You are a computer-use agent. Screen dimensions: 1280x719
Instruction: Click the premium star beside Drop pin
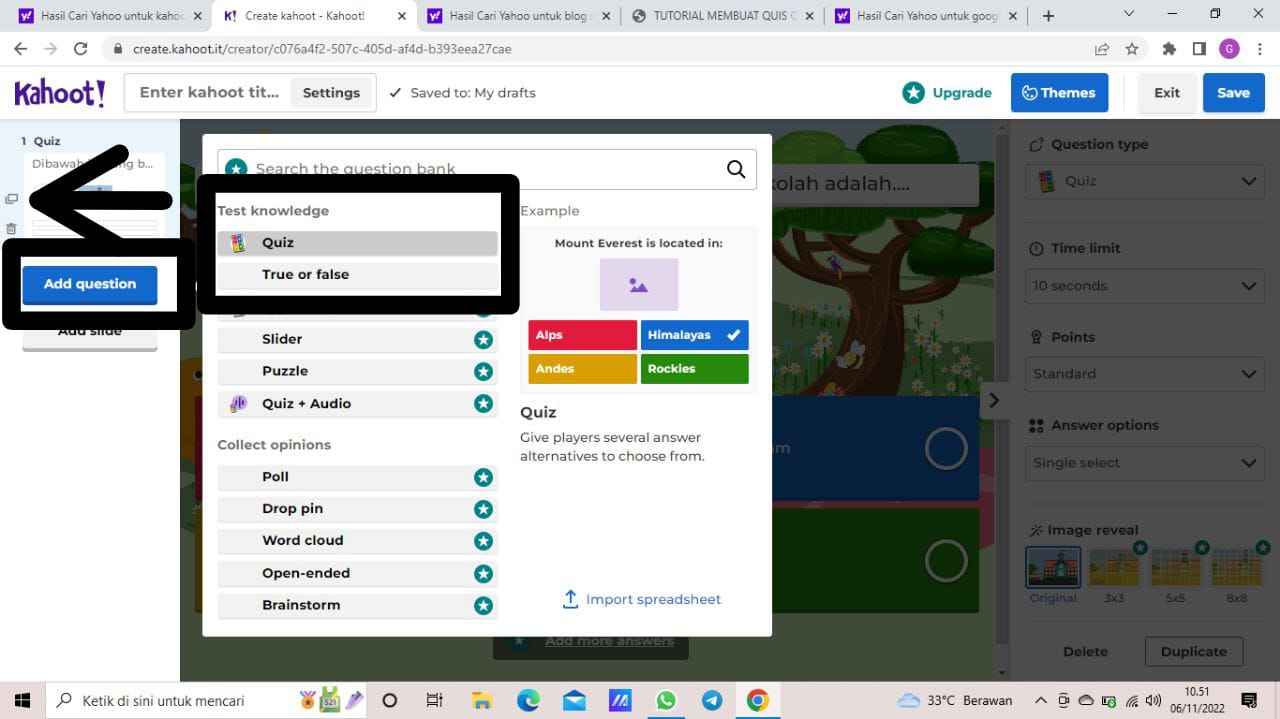[x=484, y=509]
